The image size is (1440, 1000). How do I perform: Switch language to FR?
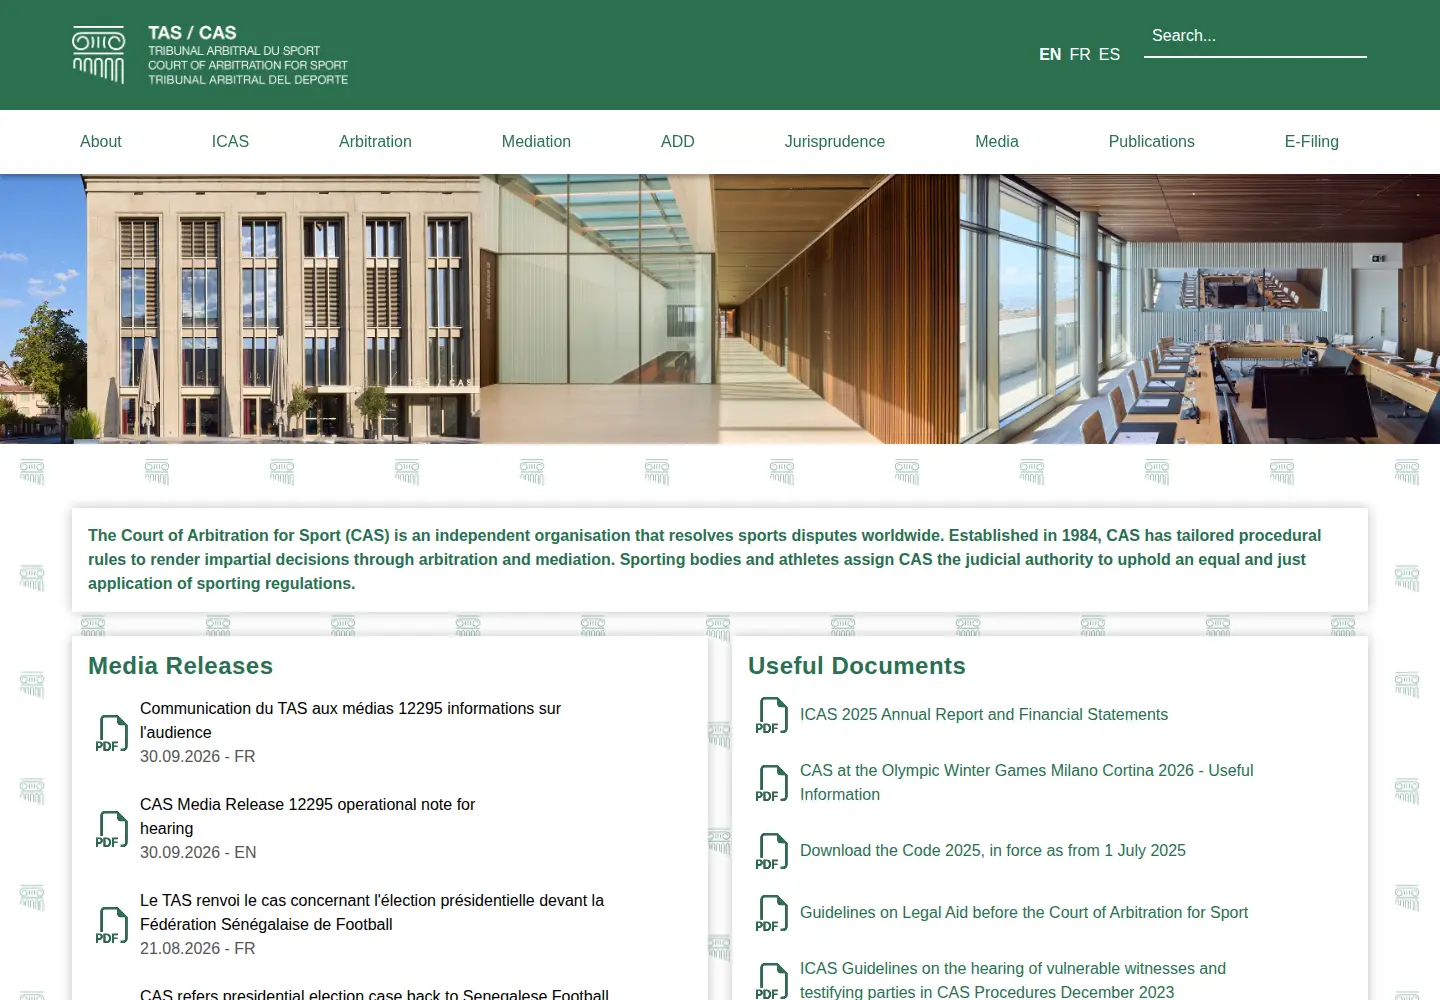click(1080, 55)
